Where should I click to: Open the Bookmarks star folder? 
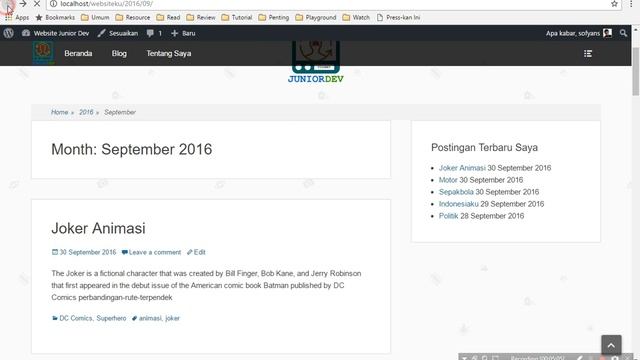(55, 18)
